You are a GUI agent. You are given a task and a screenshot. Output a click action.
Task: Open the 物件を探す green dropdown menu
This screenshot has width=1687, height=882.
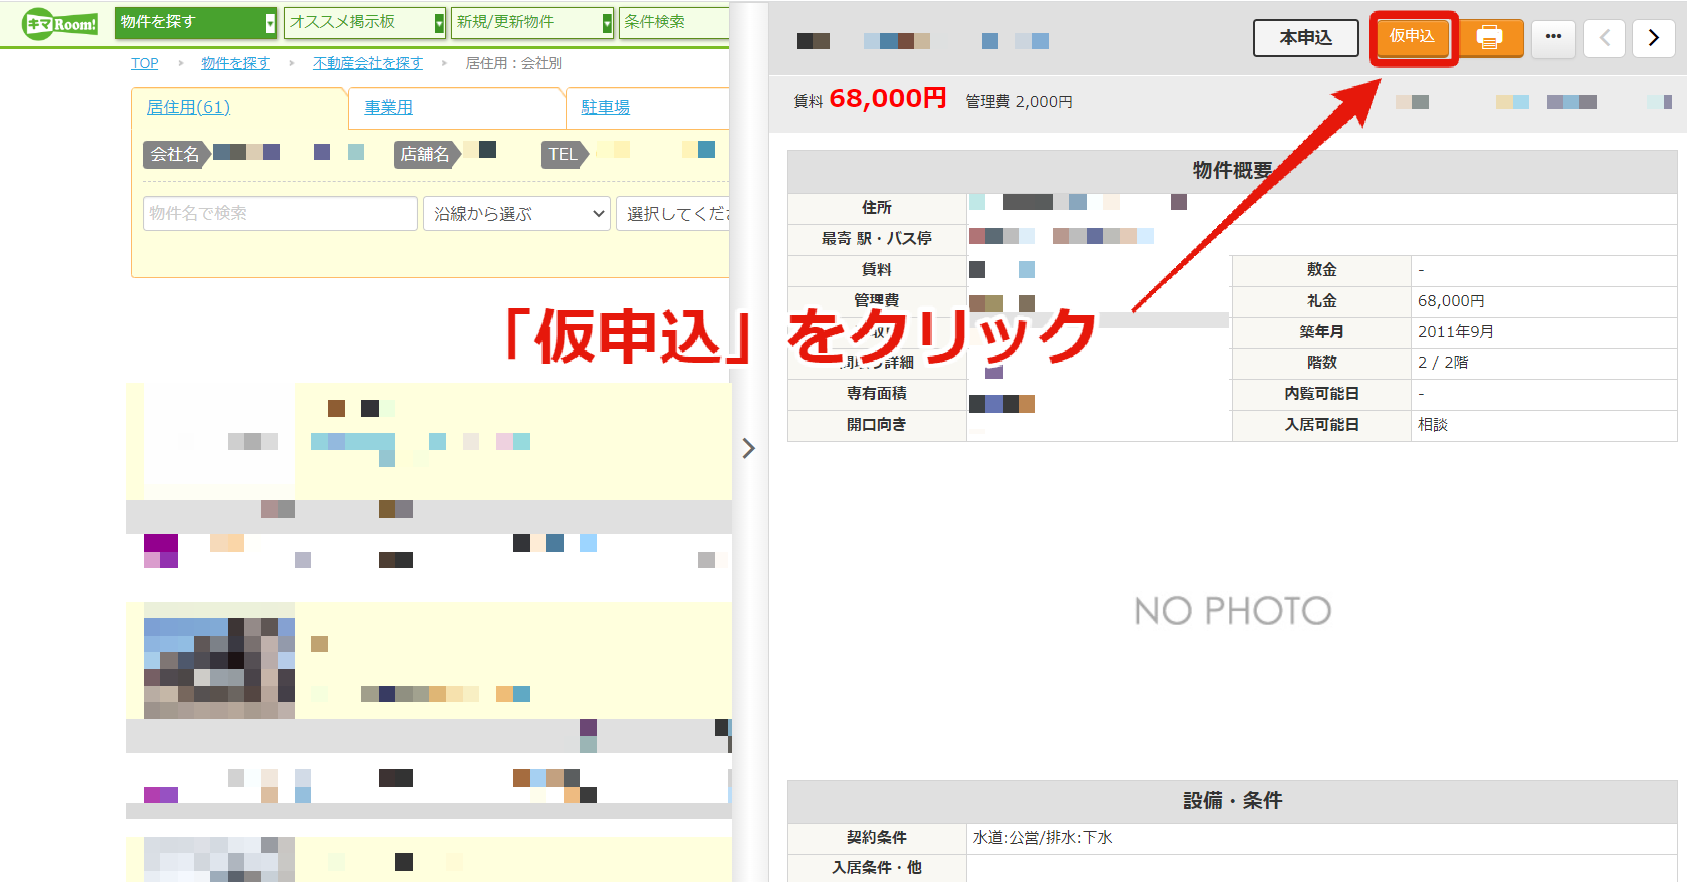pyautogui.click(x=196, y=22)
